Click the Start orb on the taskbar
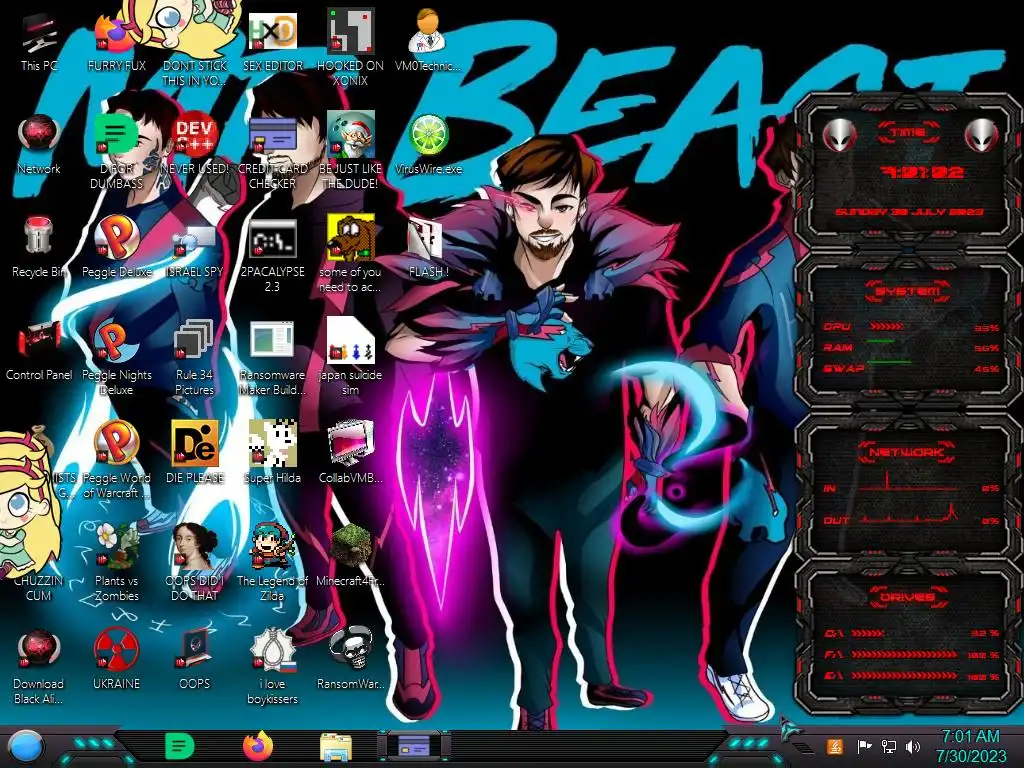 pos(26,747)
